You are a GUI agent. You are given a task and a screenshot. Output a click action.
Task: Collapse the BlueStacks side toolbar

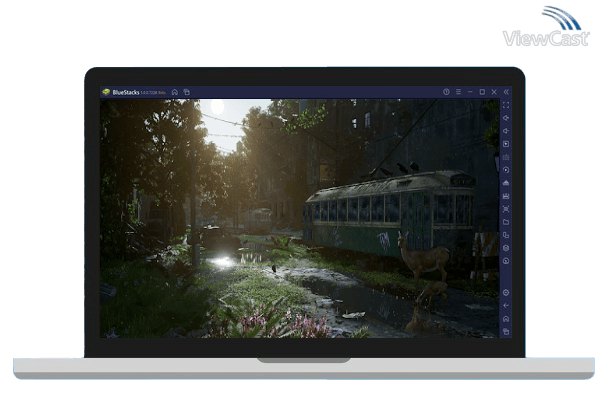[x=506, y=92]
